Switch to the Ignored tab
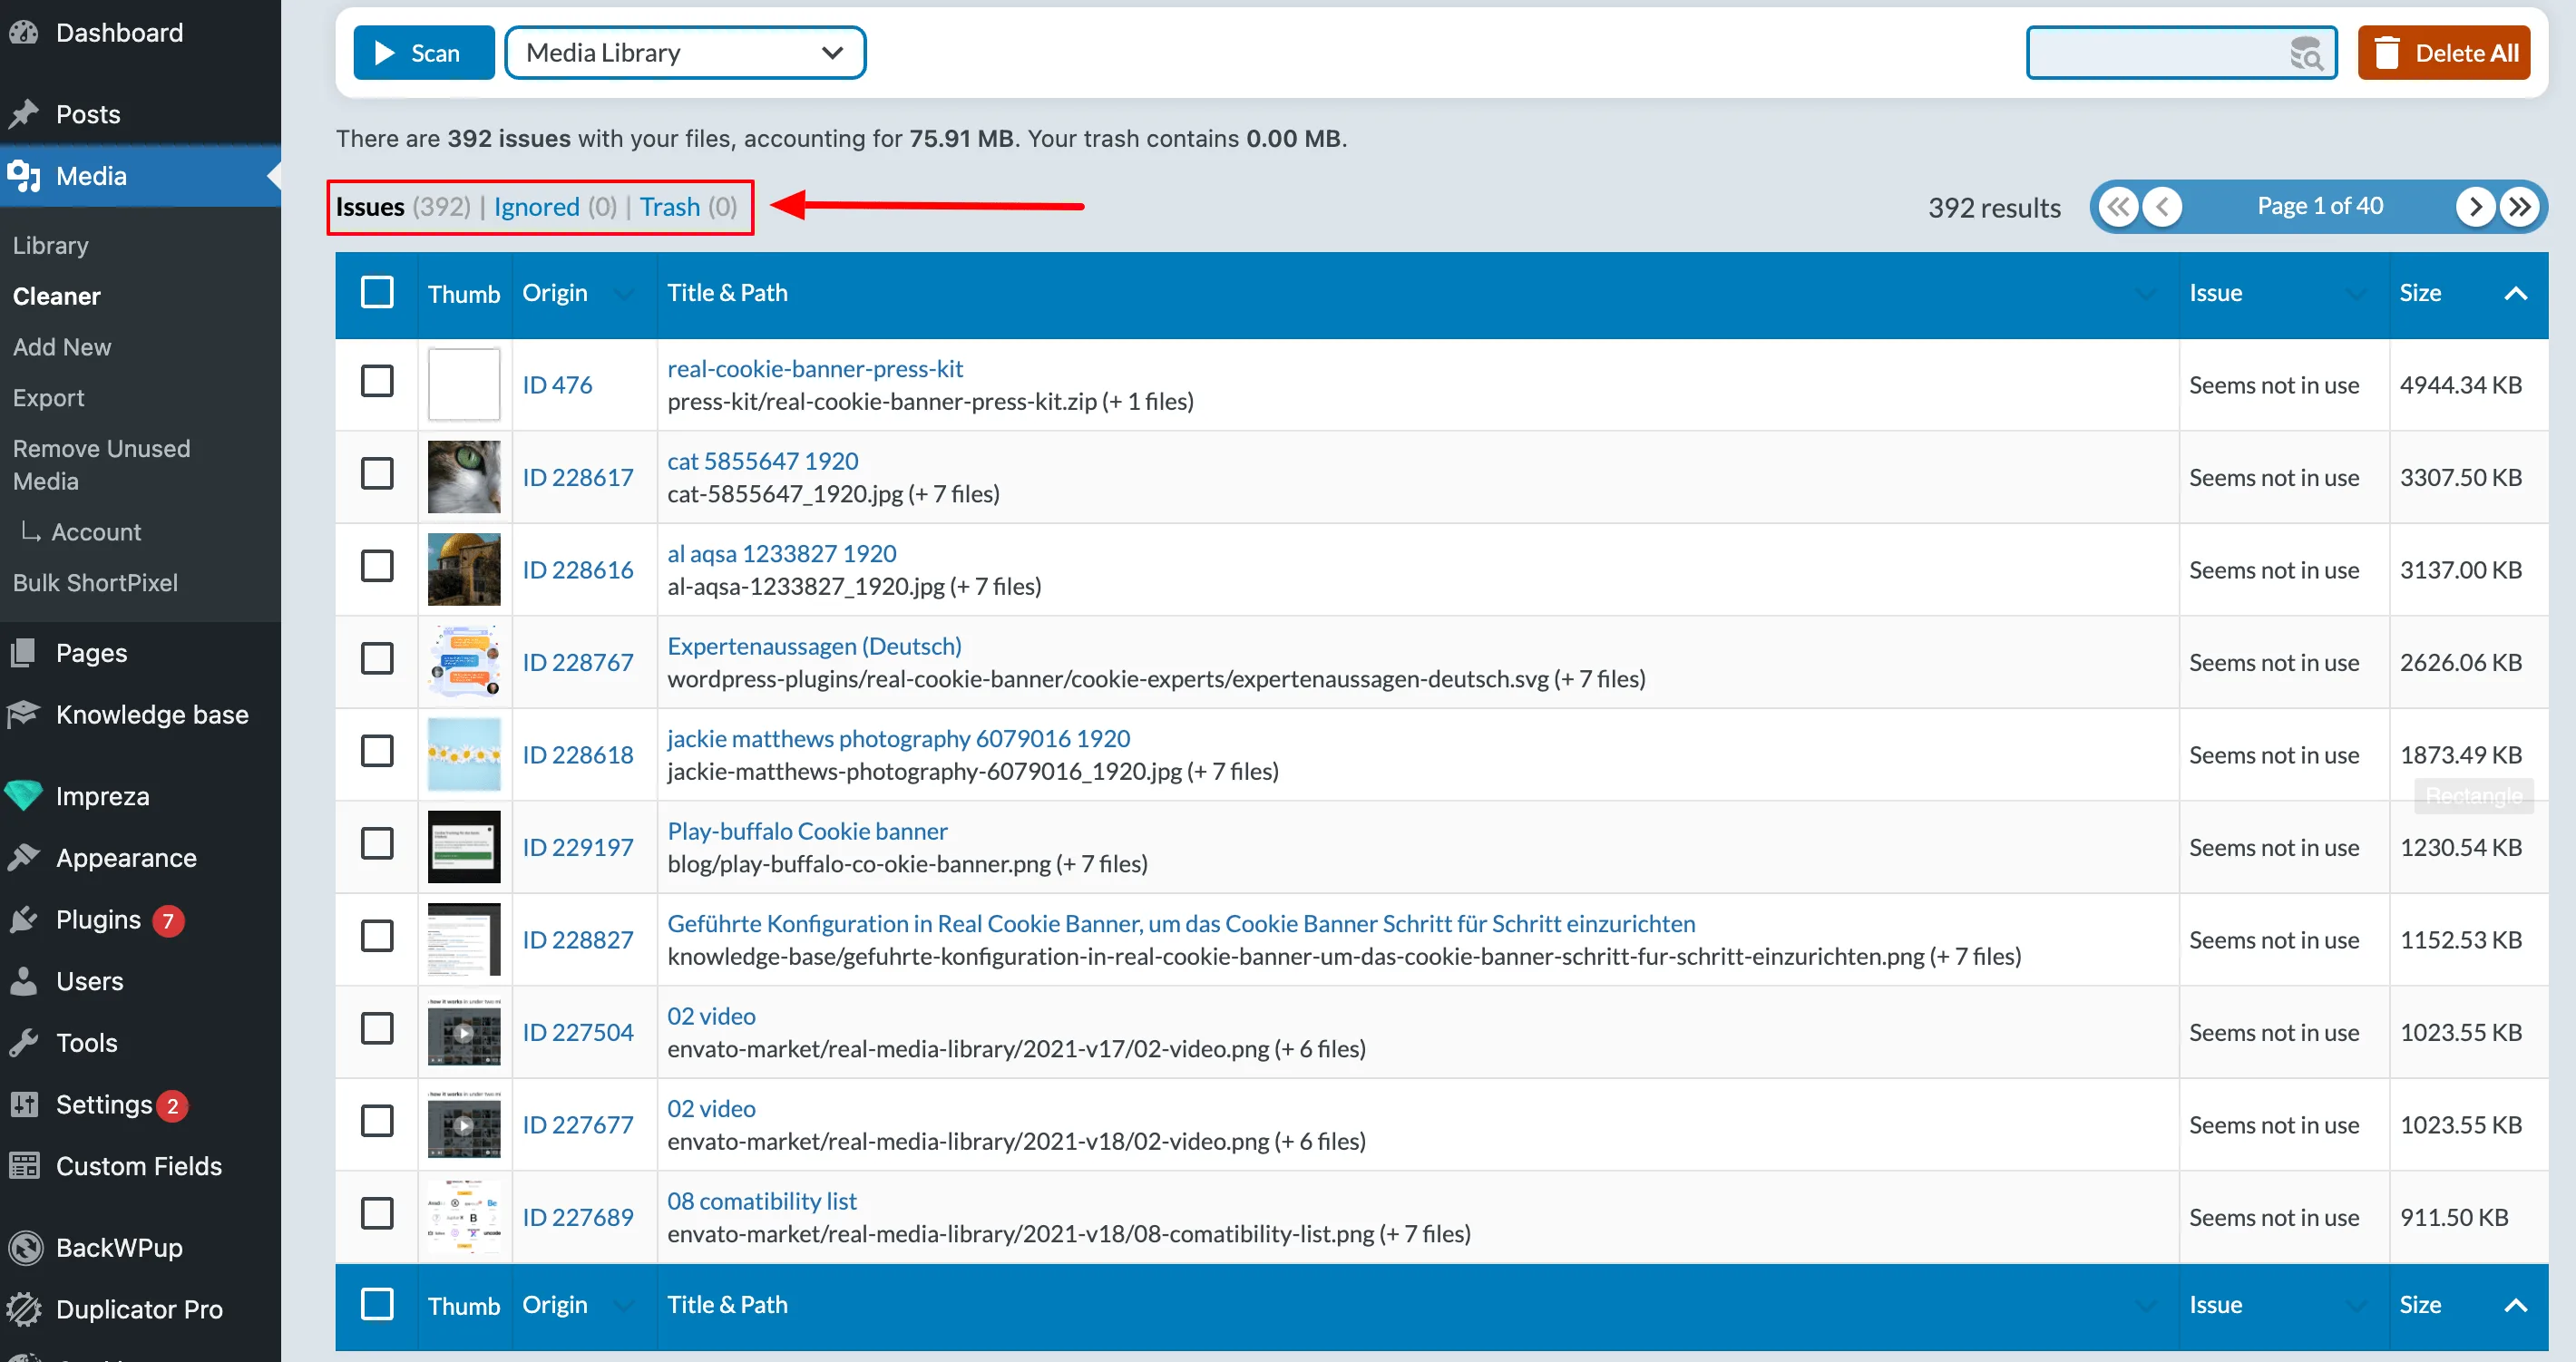This screenshot has width=2576, height=1362. 536,207
